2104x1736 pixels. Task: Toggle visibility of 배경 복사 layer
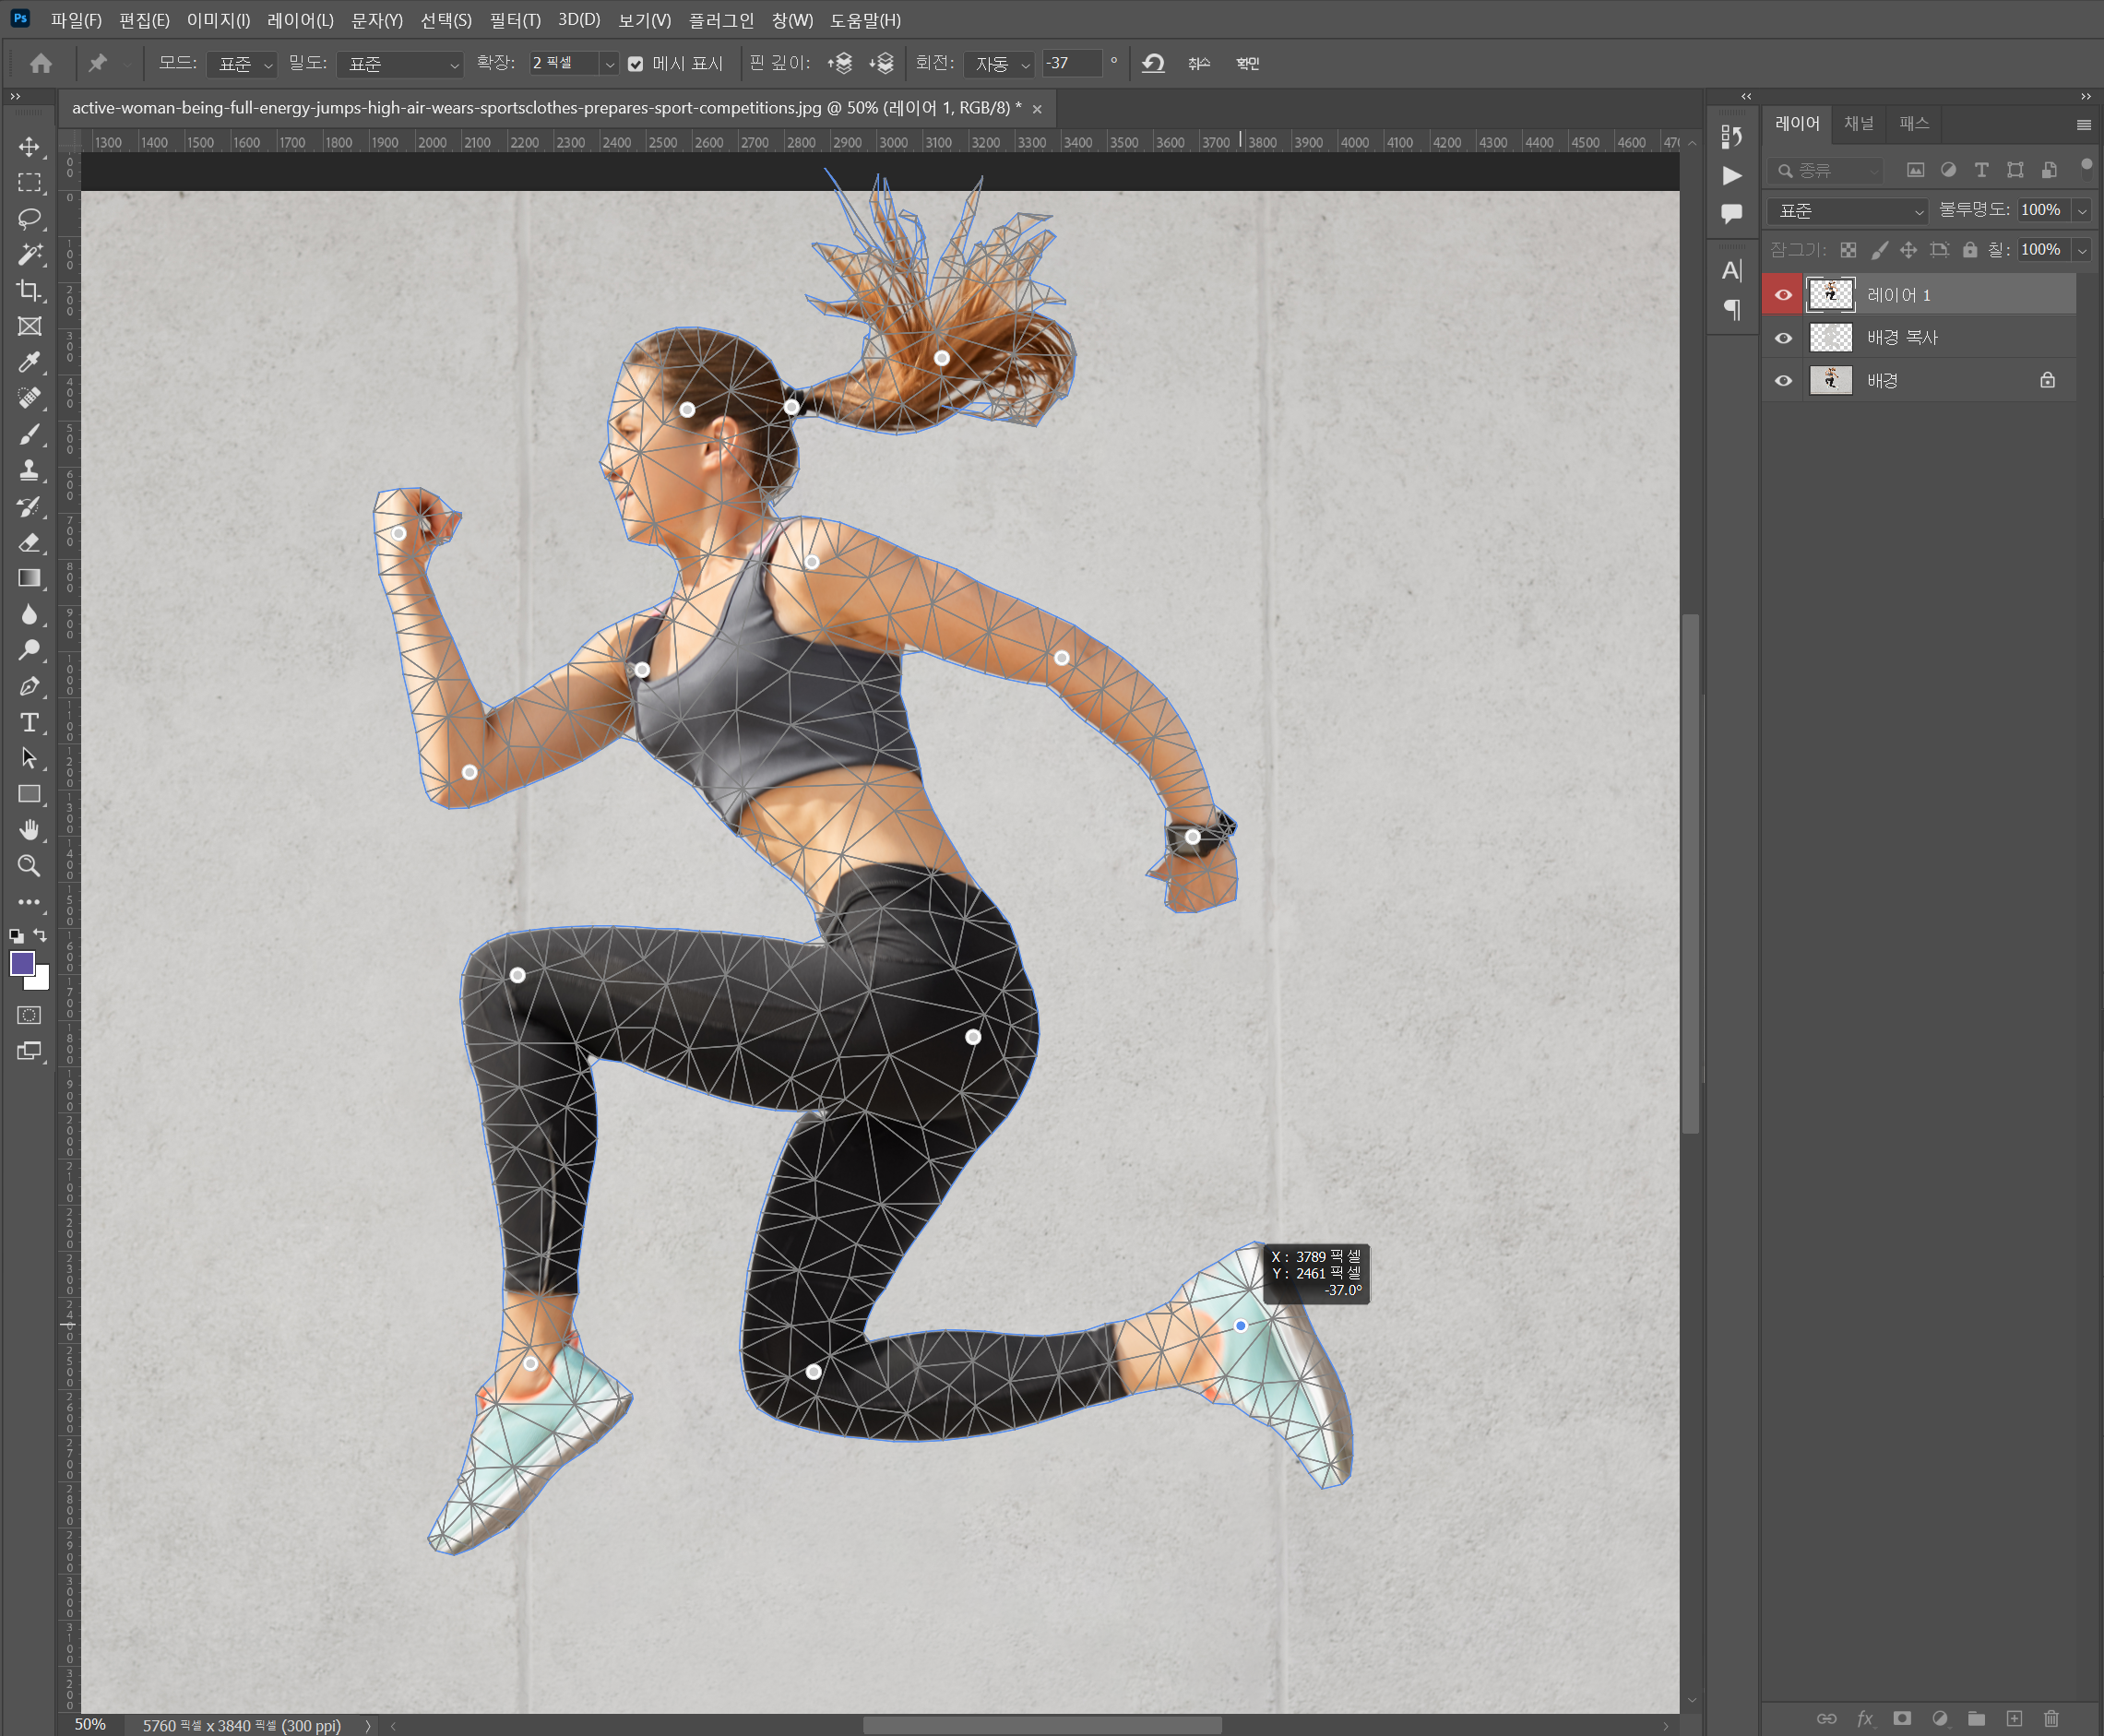tap(1783, 338)
